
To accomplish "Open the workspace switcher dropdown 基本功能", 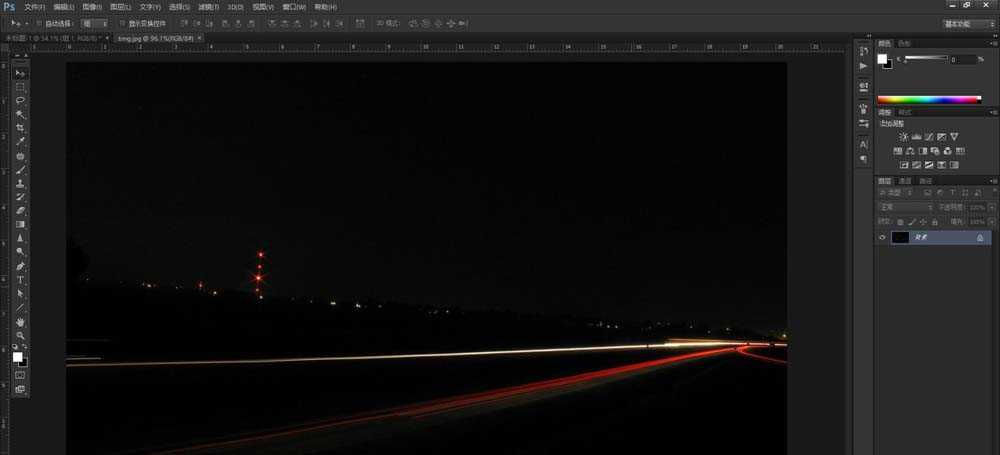I will coord(968,23).
